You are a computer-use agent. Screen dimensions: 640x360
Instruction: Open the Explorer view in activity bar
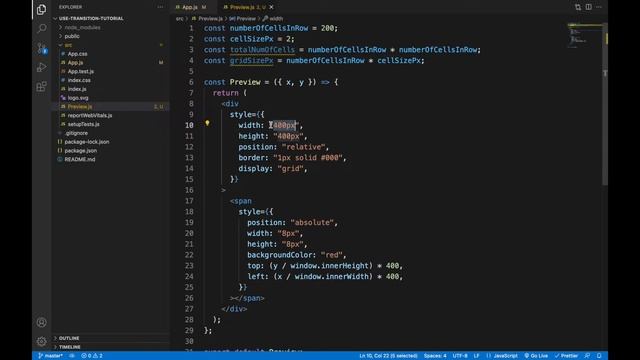(41, 9)
